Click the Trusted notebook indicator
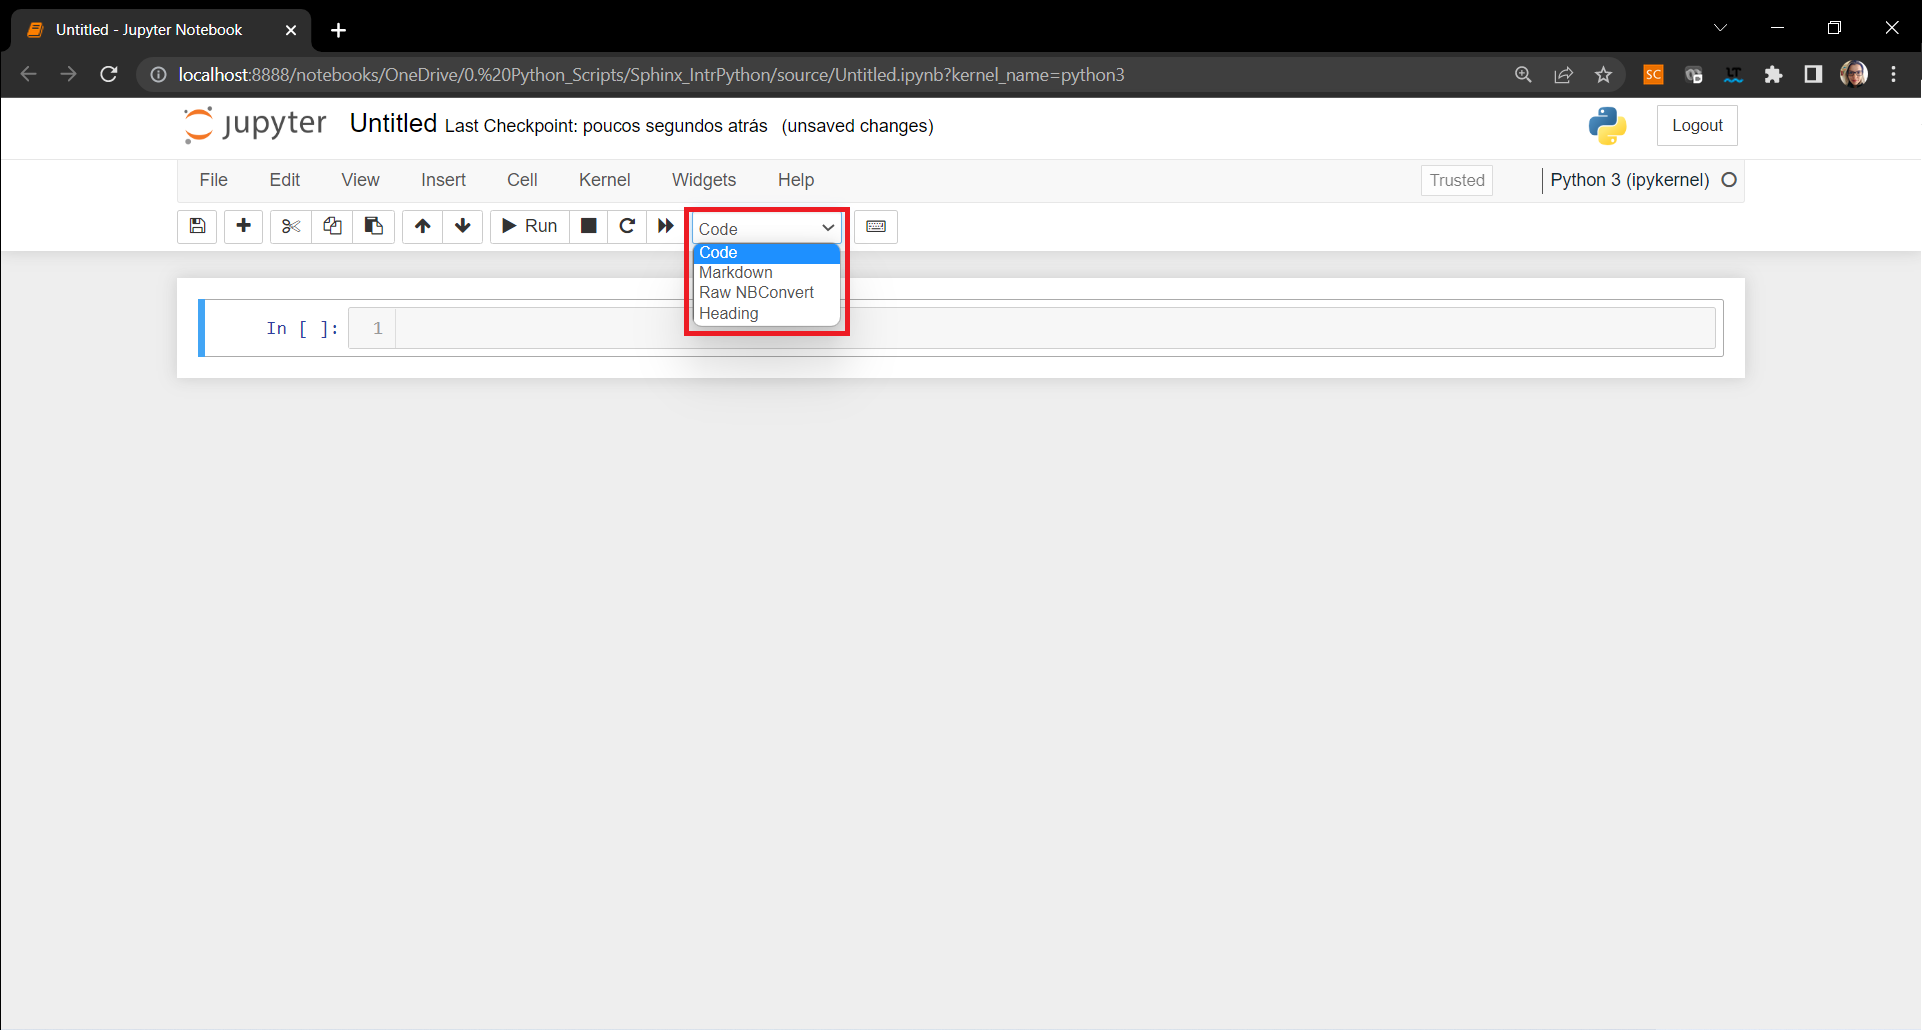Screen dimensions: 1922x1030 click(1457, 180)
